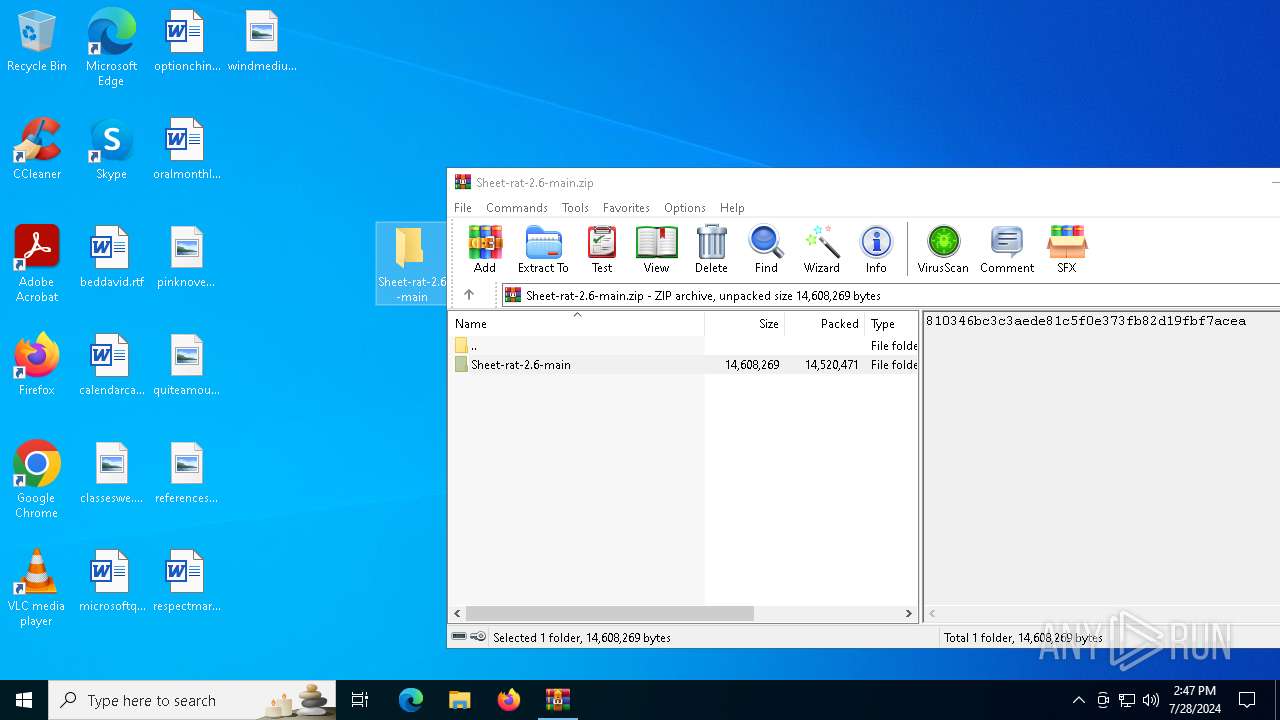
Task: Sort list by Size column header
Action: click(x=745, y=324)
